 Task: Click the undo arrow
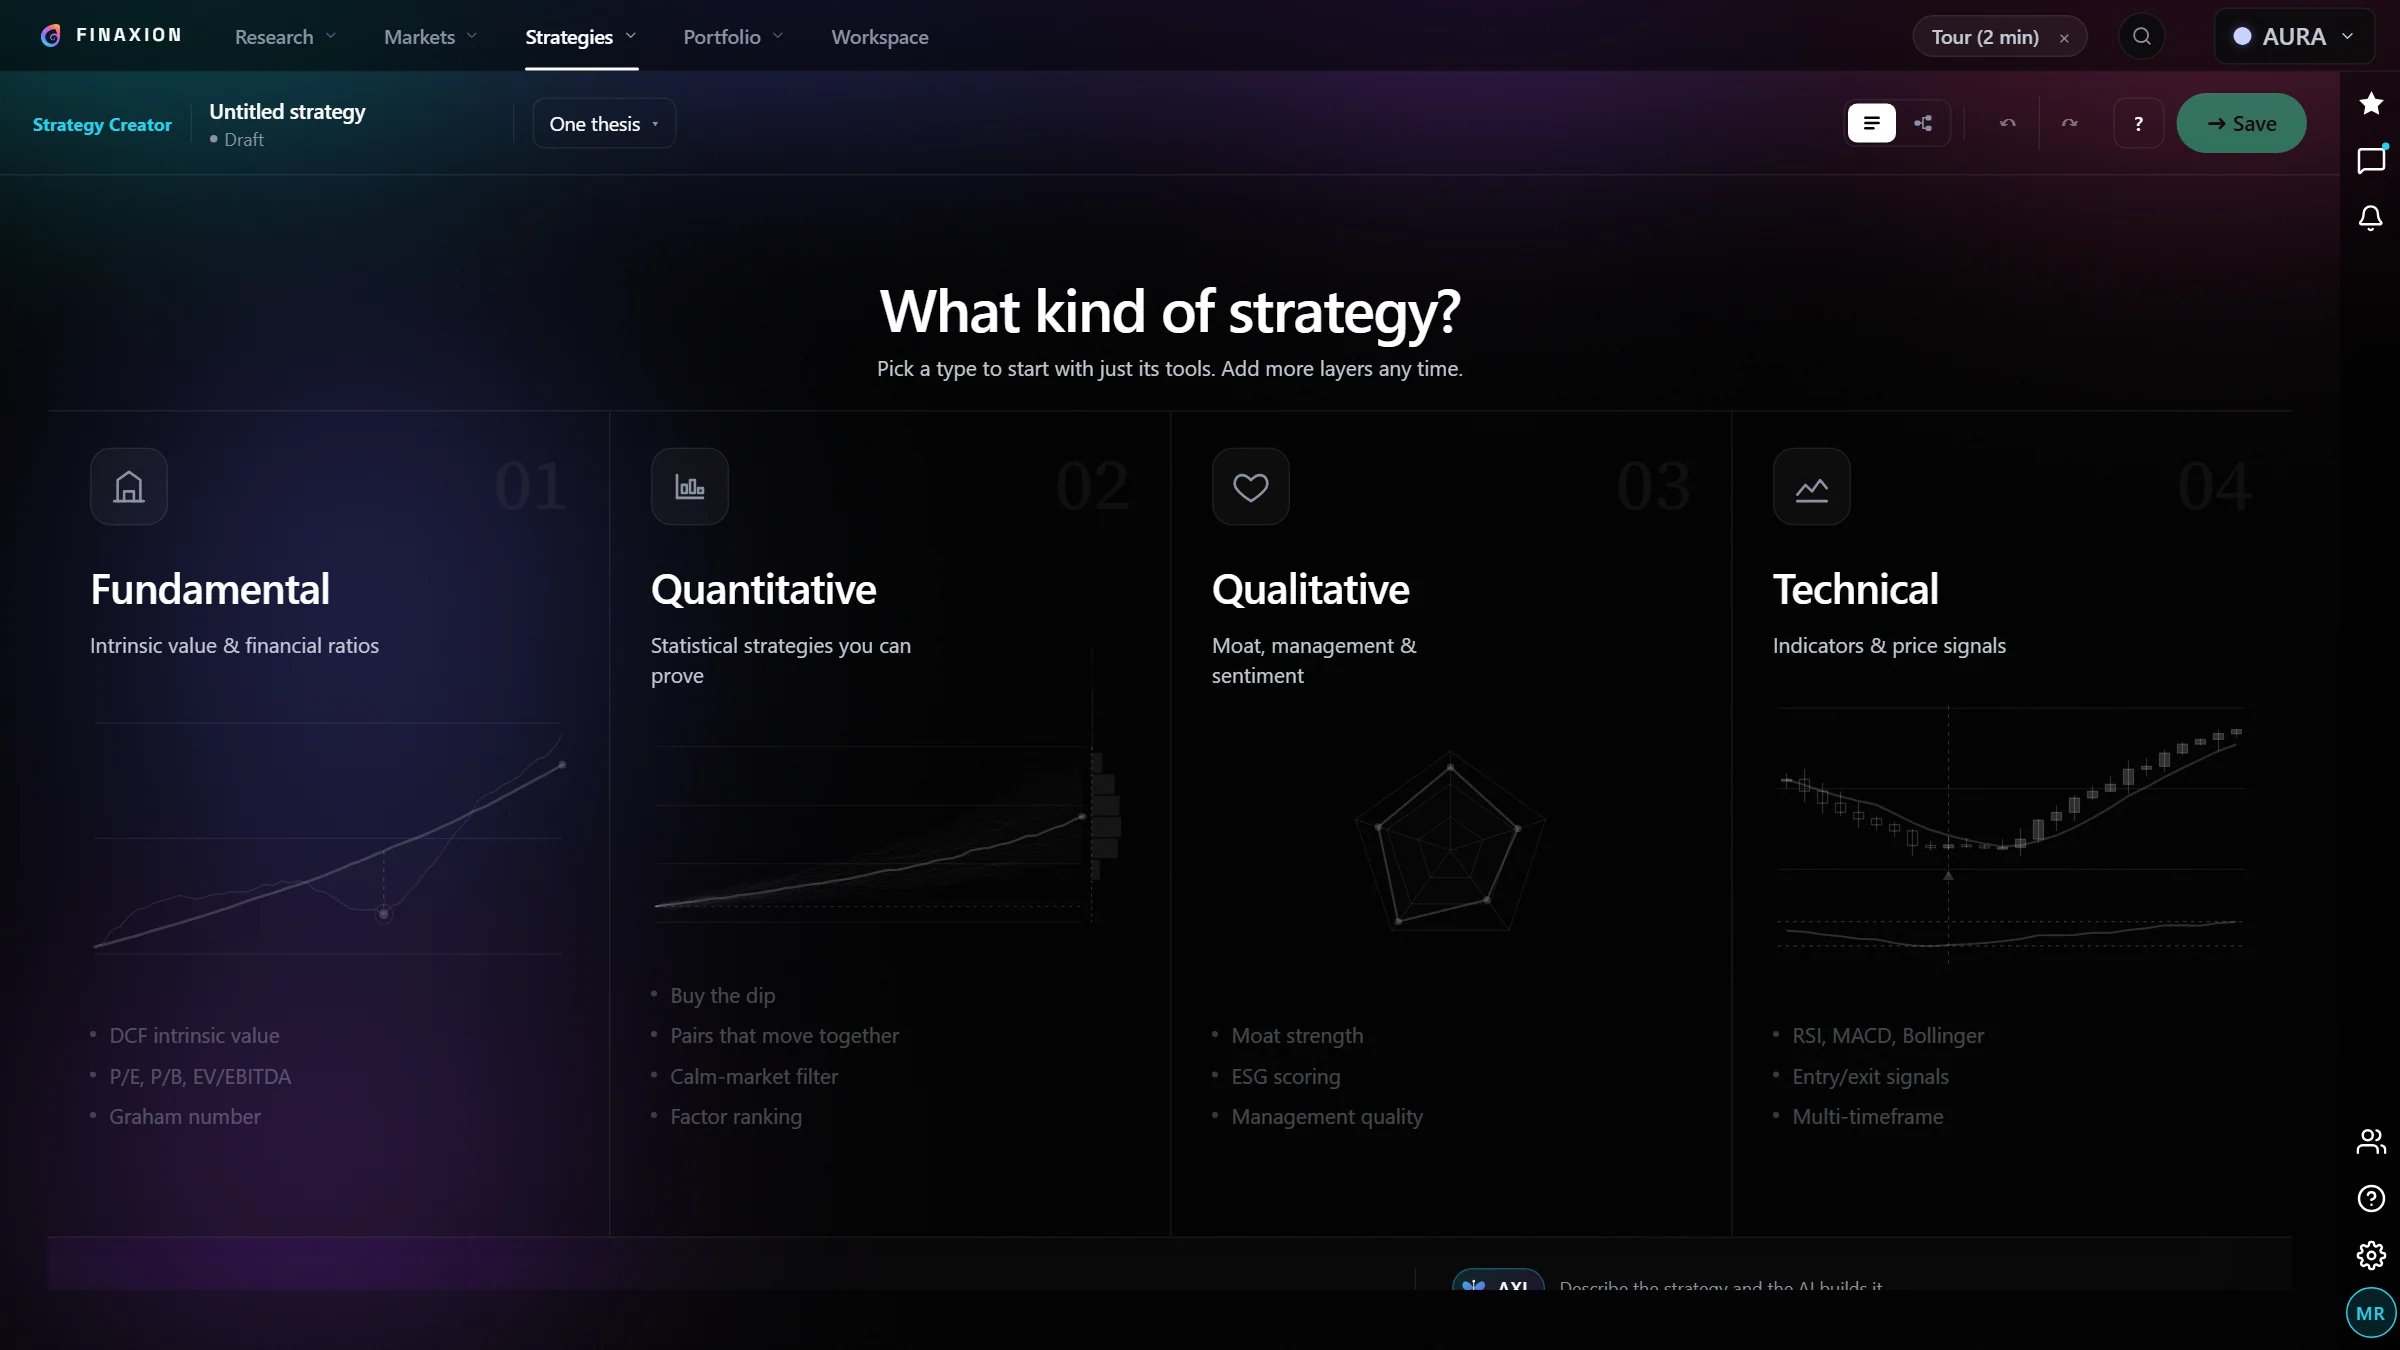[x=2007, y=124]
